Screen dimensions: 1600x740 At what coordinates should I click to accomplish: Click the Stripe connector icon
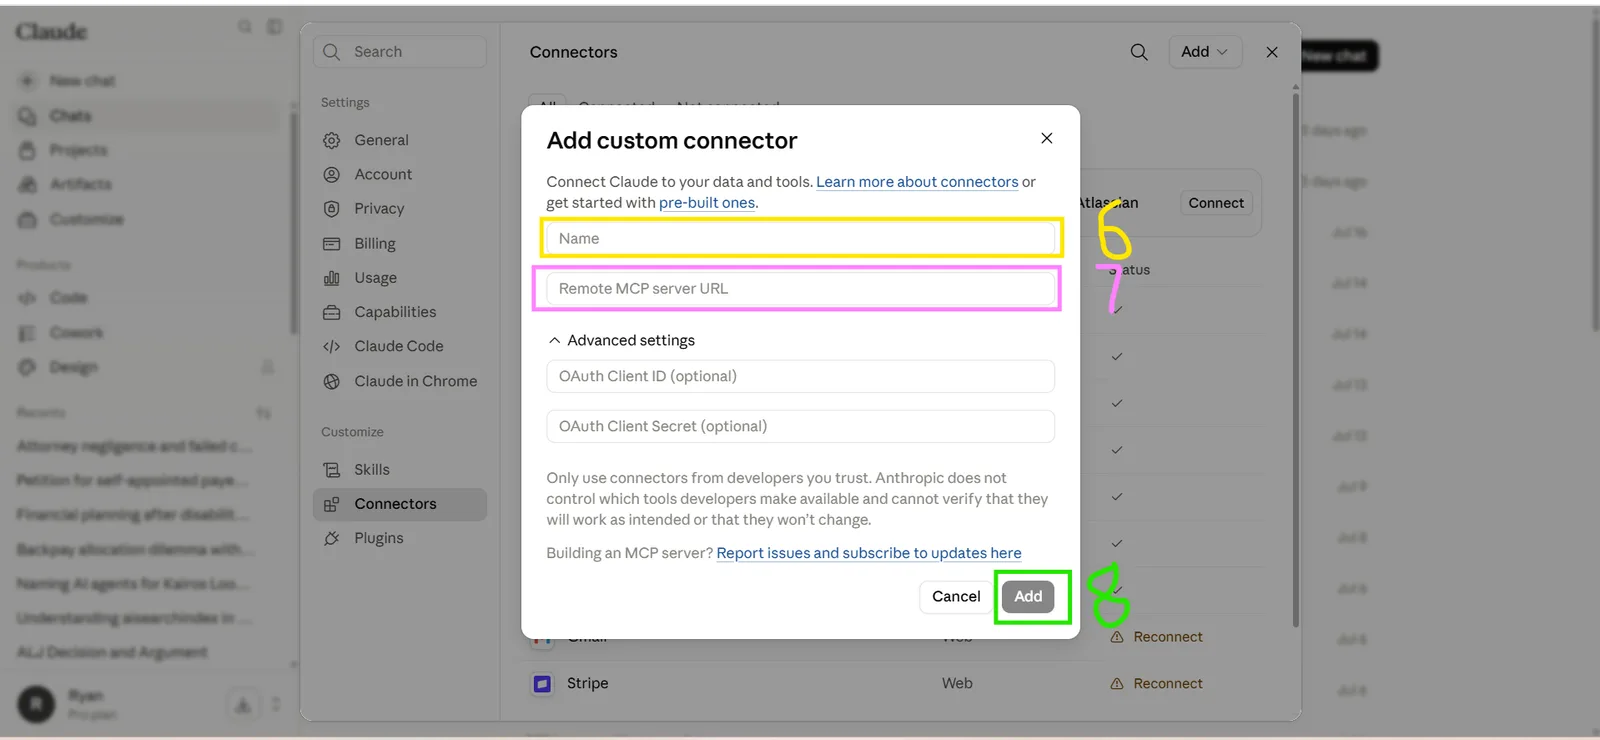(x=542, y=684)
